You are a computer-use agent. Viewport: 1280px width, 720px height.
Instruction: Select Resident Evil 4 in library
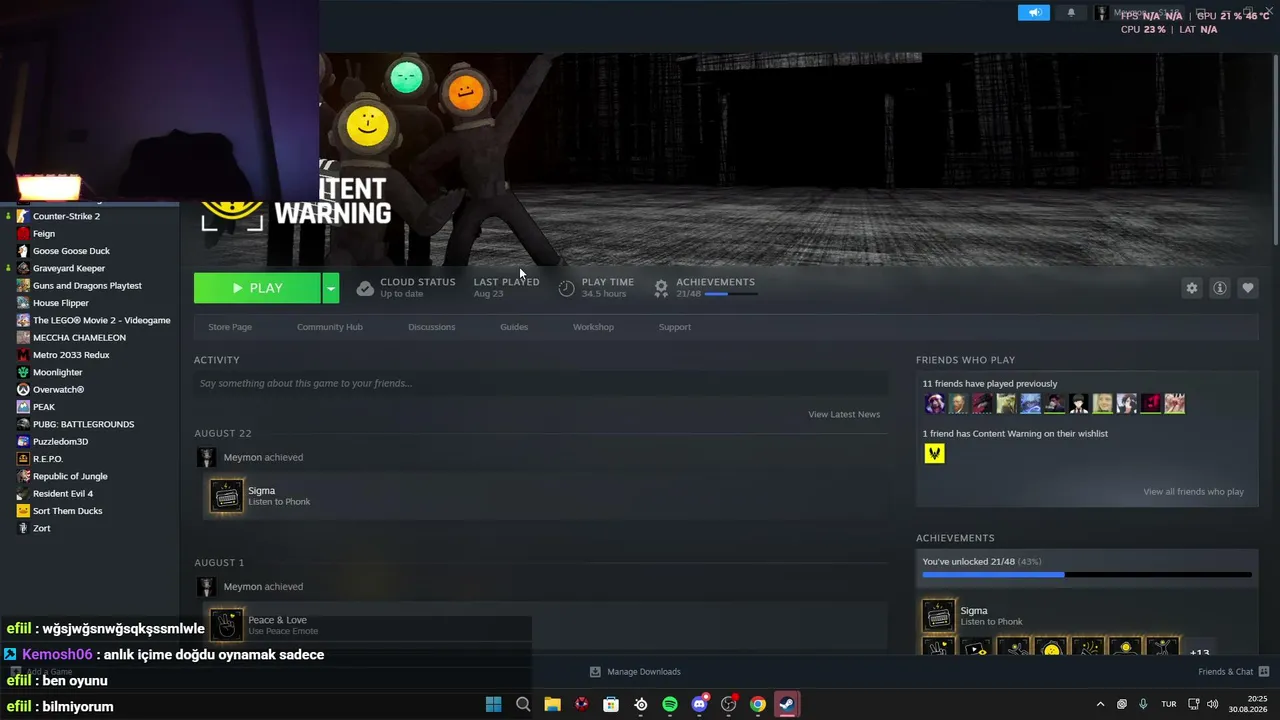coord(63,494)
